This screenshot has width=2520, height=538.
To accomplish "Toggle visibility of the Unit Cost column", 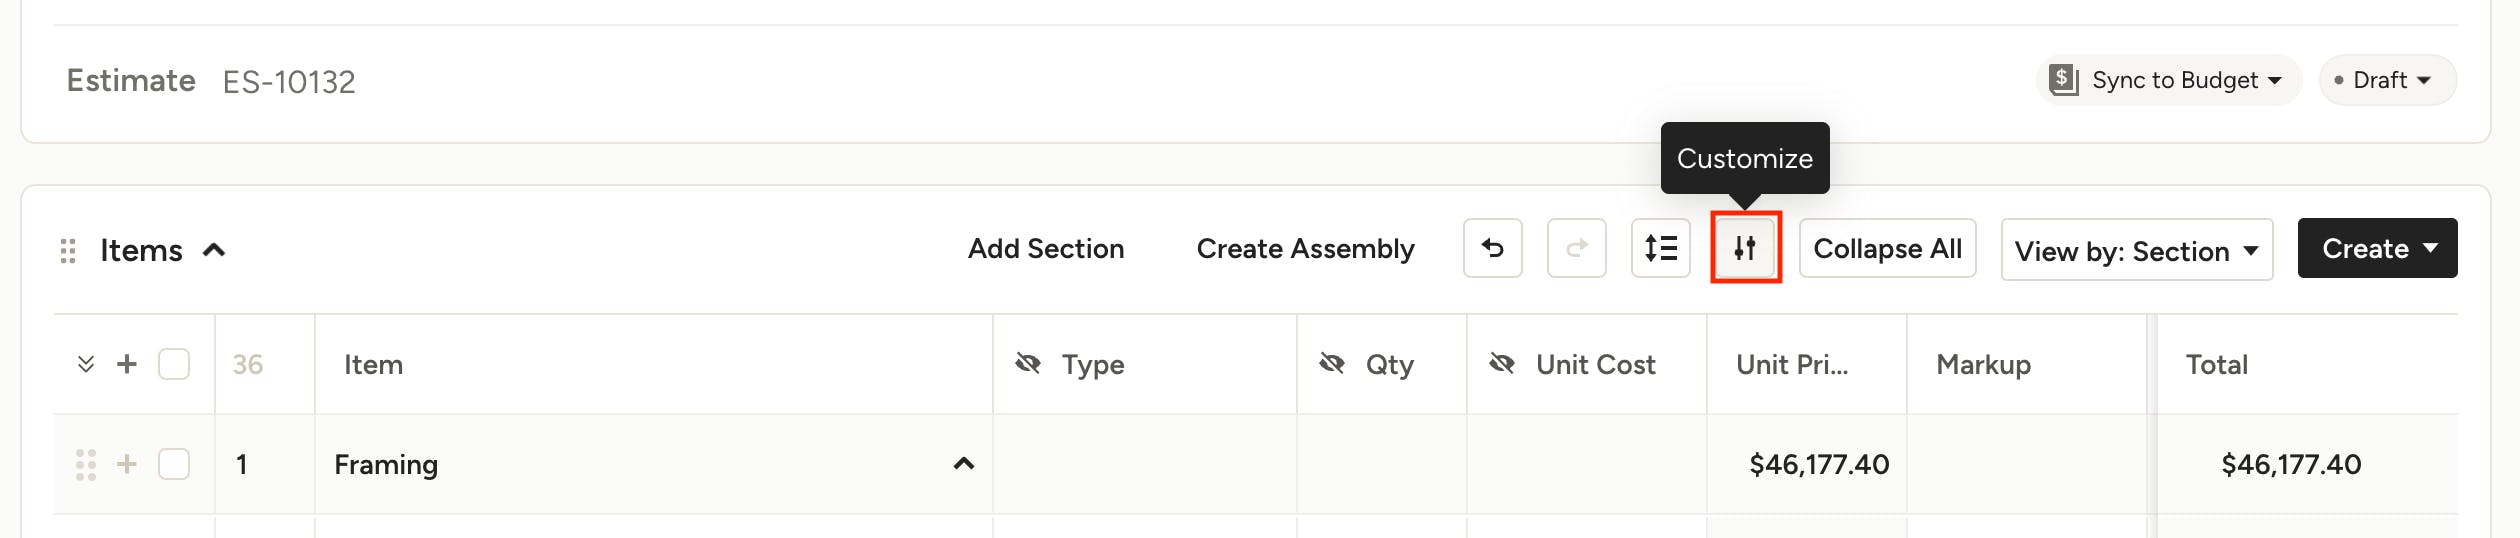I will coord(1502,363).
